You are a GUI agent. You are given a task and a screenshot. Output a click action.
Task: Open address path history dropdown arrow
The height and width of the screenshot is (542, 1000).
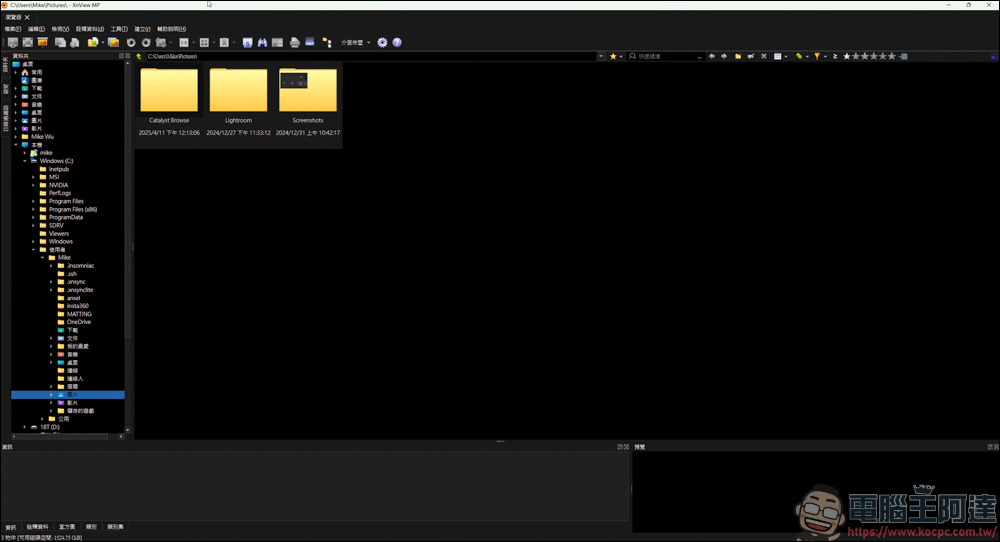(601, 56)
